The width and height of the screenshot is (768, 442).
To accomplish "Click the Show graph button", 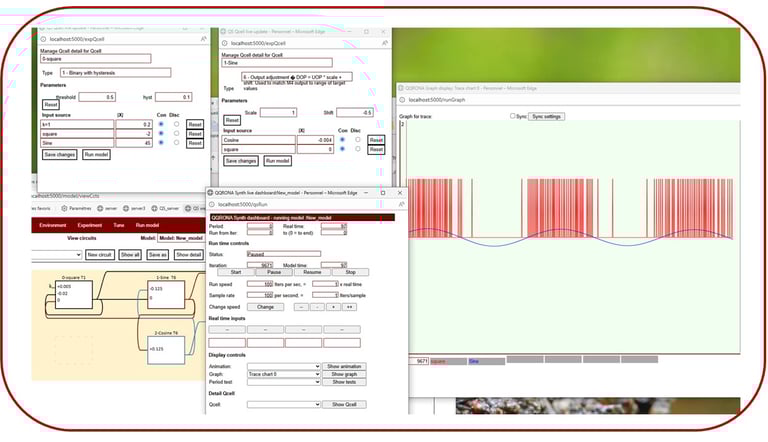I will [344, 374].
